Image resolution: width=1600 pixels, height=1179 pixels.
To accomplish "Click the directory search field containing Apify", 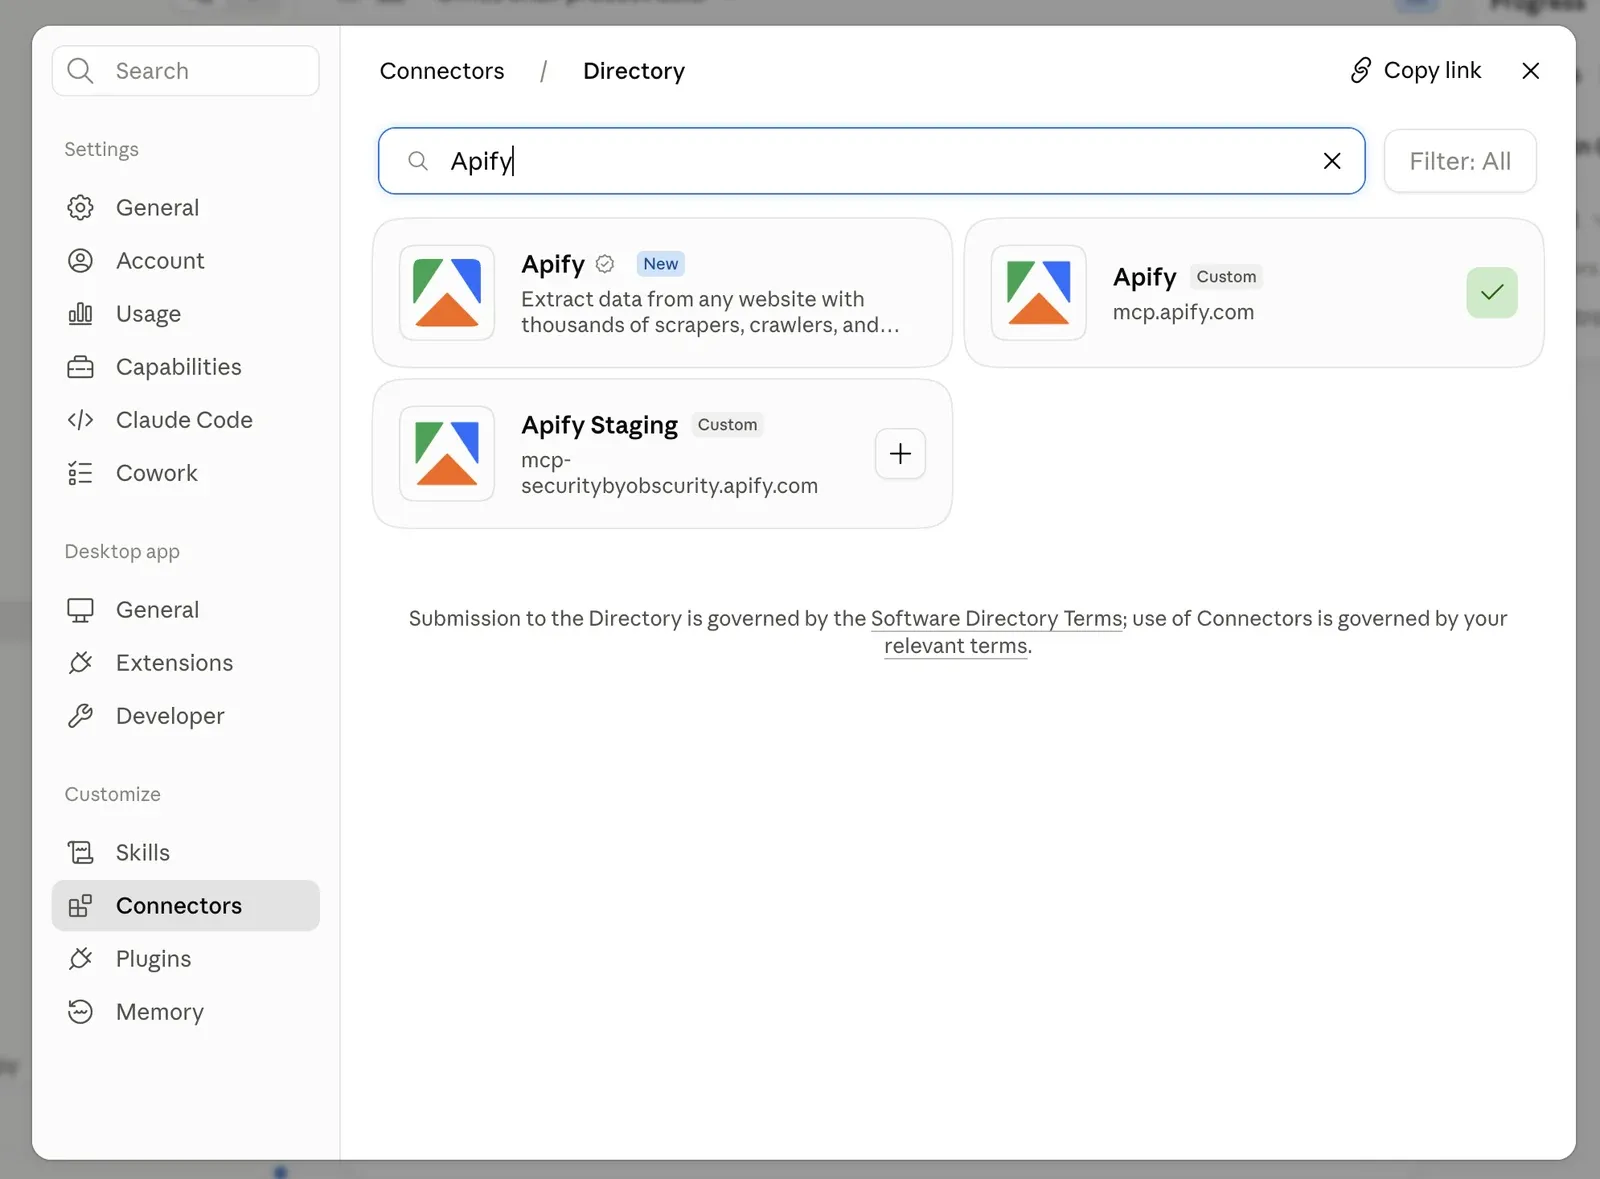I will [872, 161].
